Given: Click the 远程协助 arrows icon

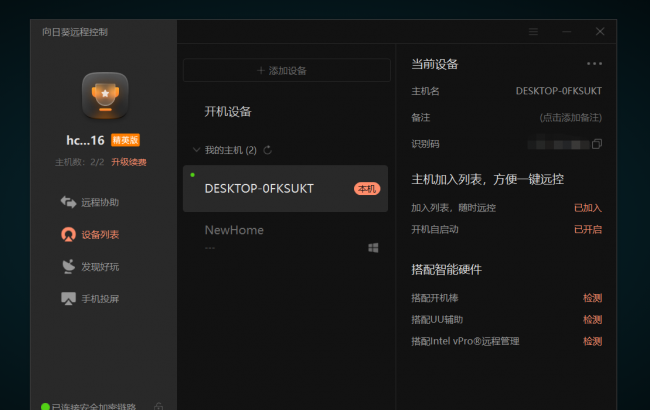Looking at the screenshot, I should (x=68, y=202).
